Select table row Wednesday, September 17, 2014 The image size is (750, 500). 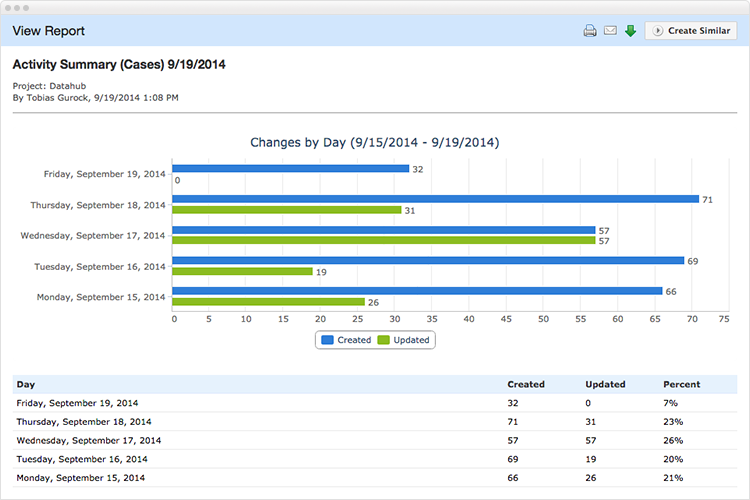coord(375,440)
